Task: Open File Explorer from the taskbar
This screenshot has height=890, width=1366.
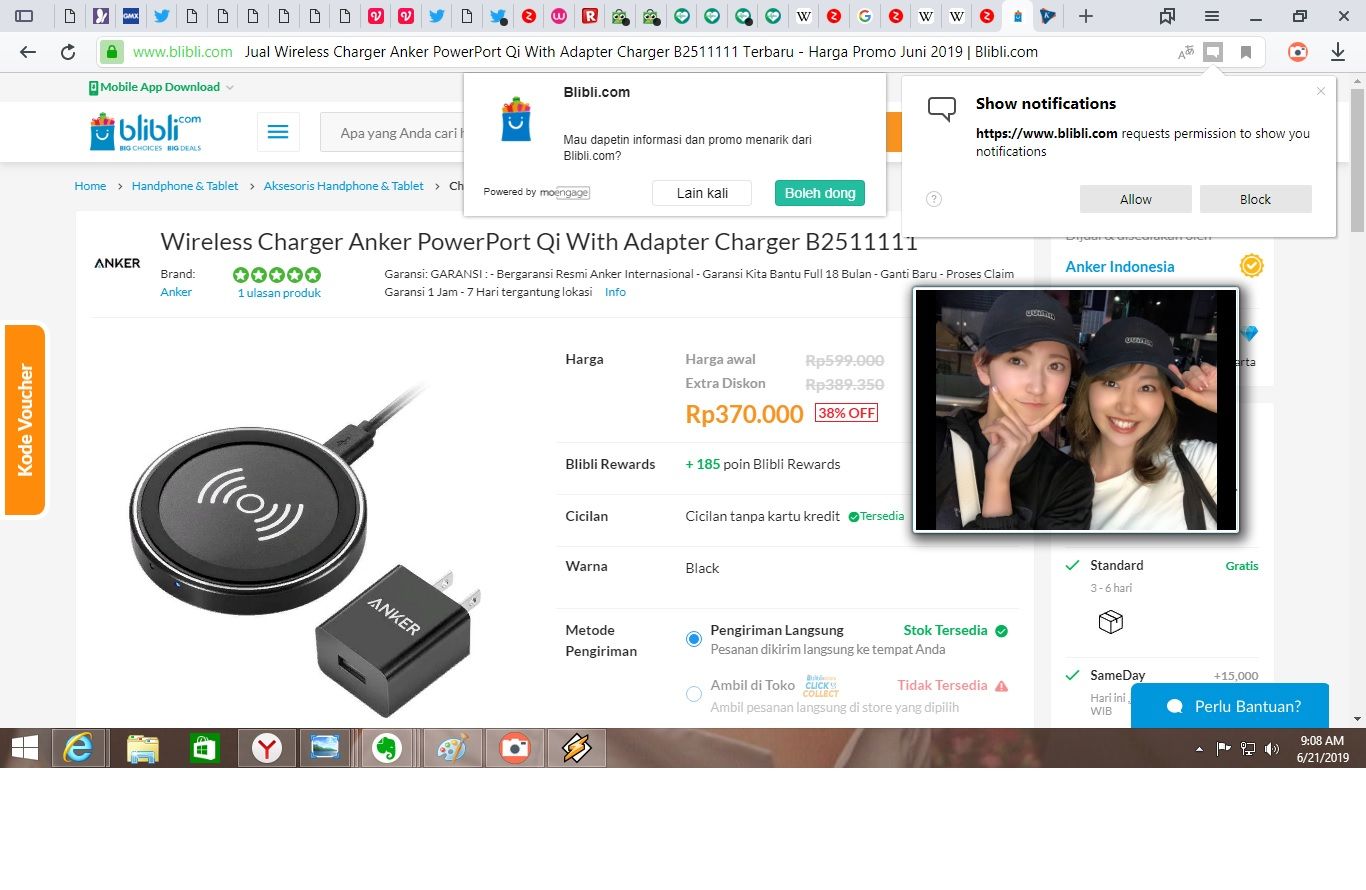Action: pos(143,748)
